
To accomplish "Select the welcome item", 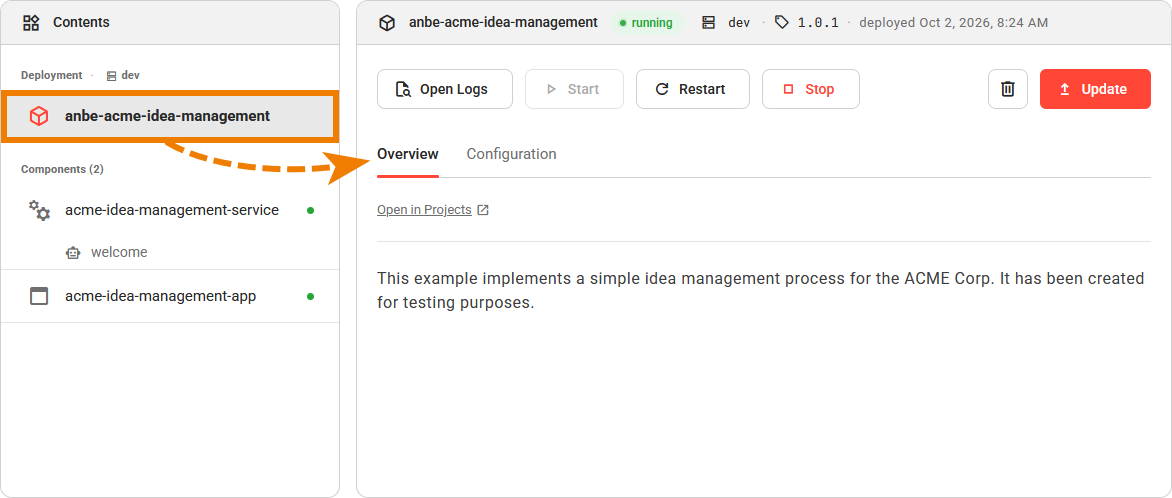I will coord(170,253).
